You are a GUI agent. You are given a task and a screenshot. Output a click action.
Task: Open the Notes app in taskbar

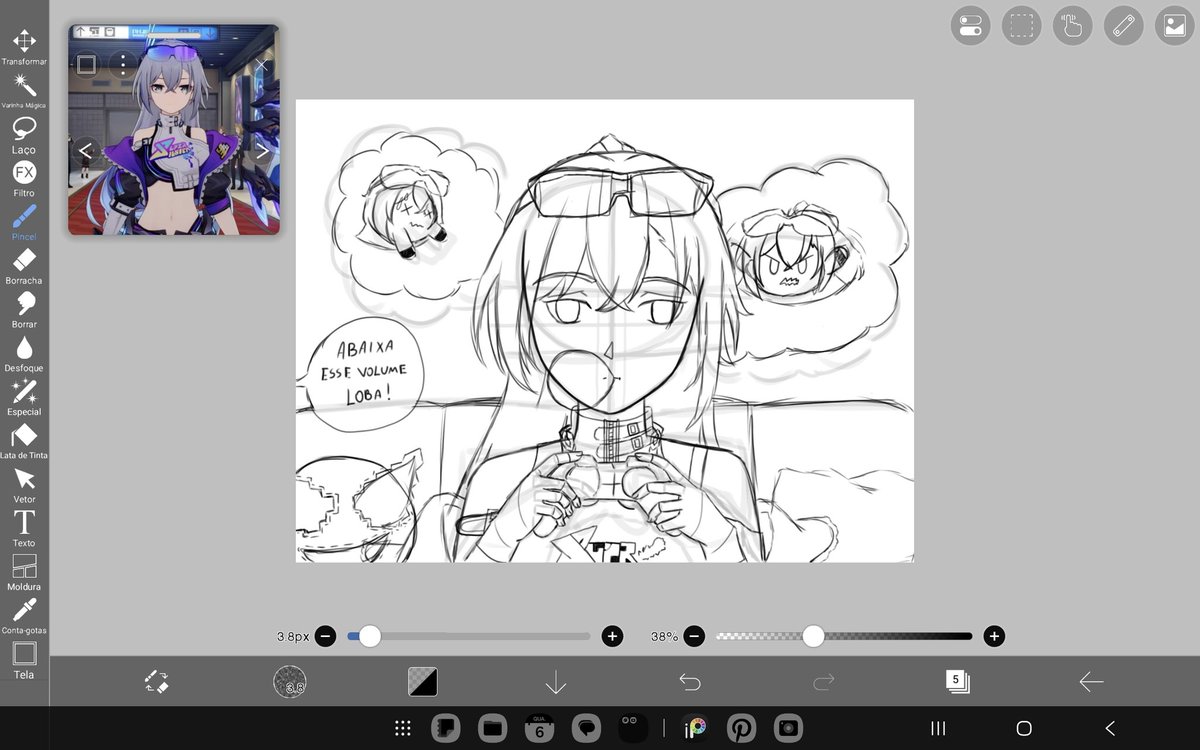point(447,728)
